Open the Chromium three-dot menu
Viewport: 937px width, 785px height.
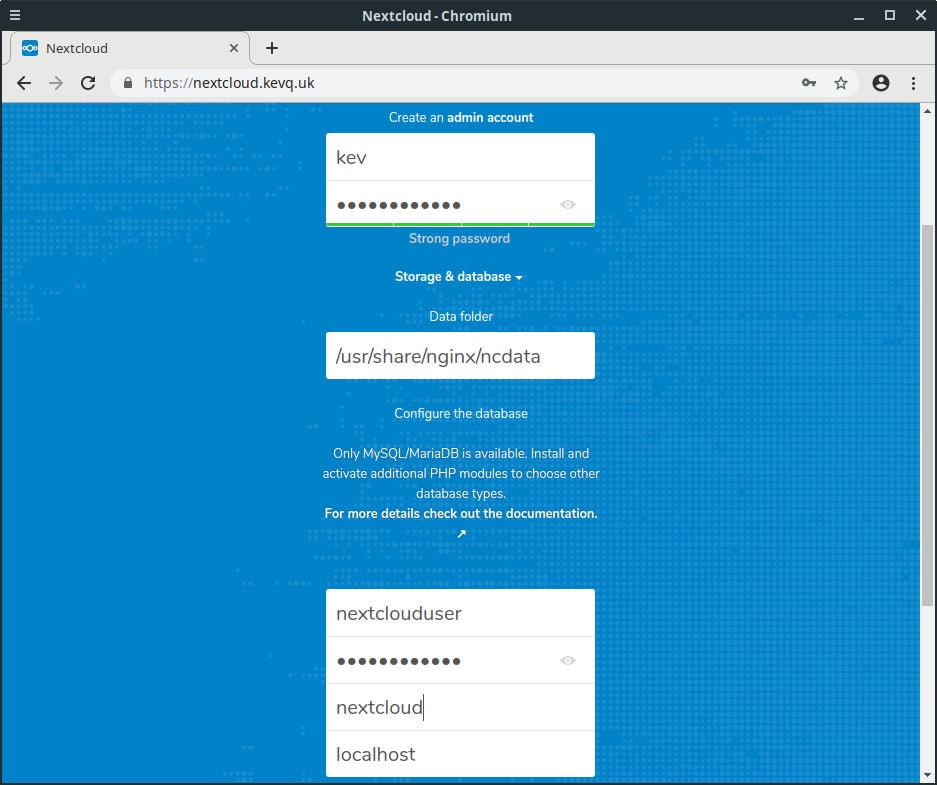[913, 83]
